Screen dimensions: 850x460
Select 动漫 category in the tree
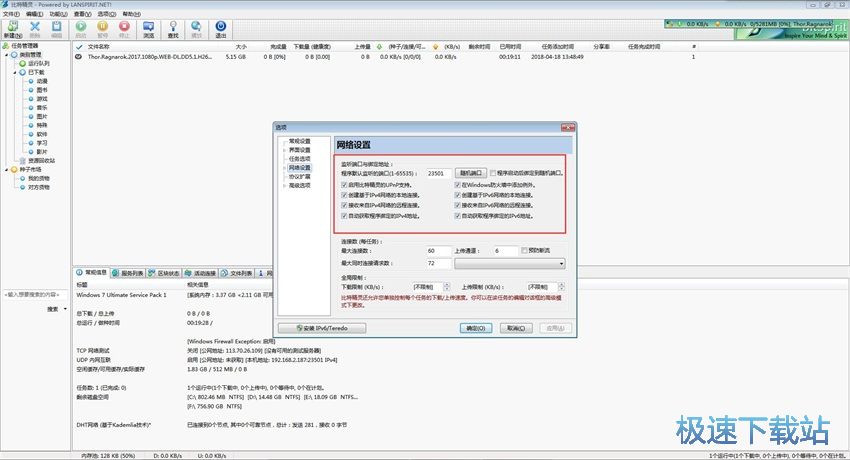tap(42, 81)
